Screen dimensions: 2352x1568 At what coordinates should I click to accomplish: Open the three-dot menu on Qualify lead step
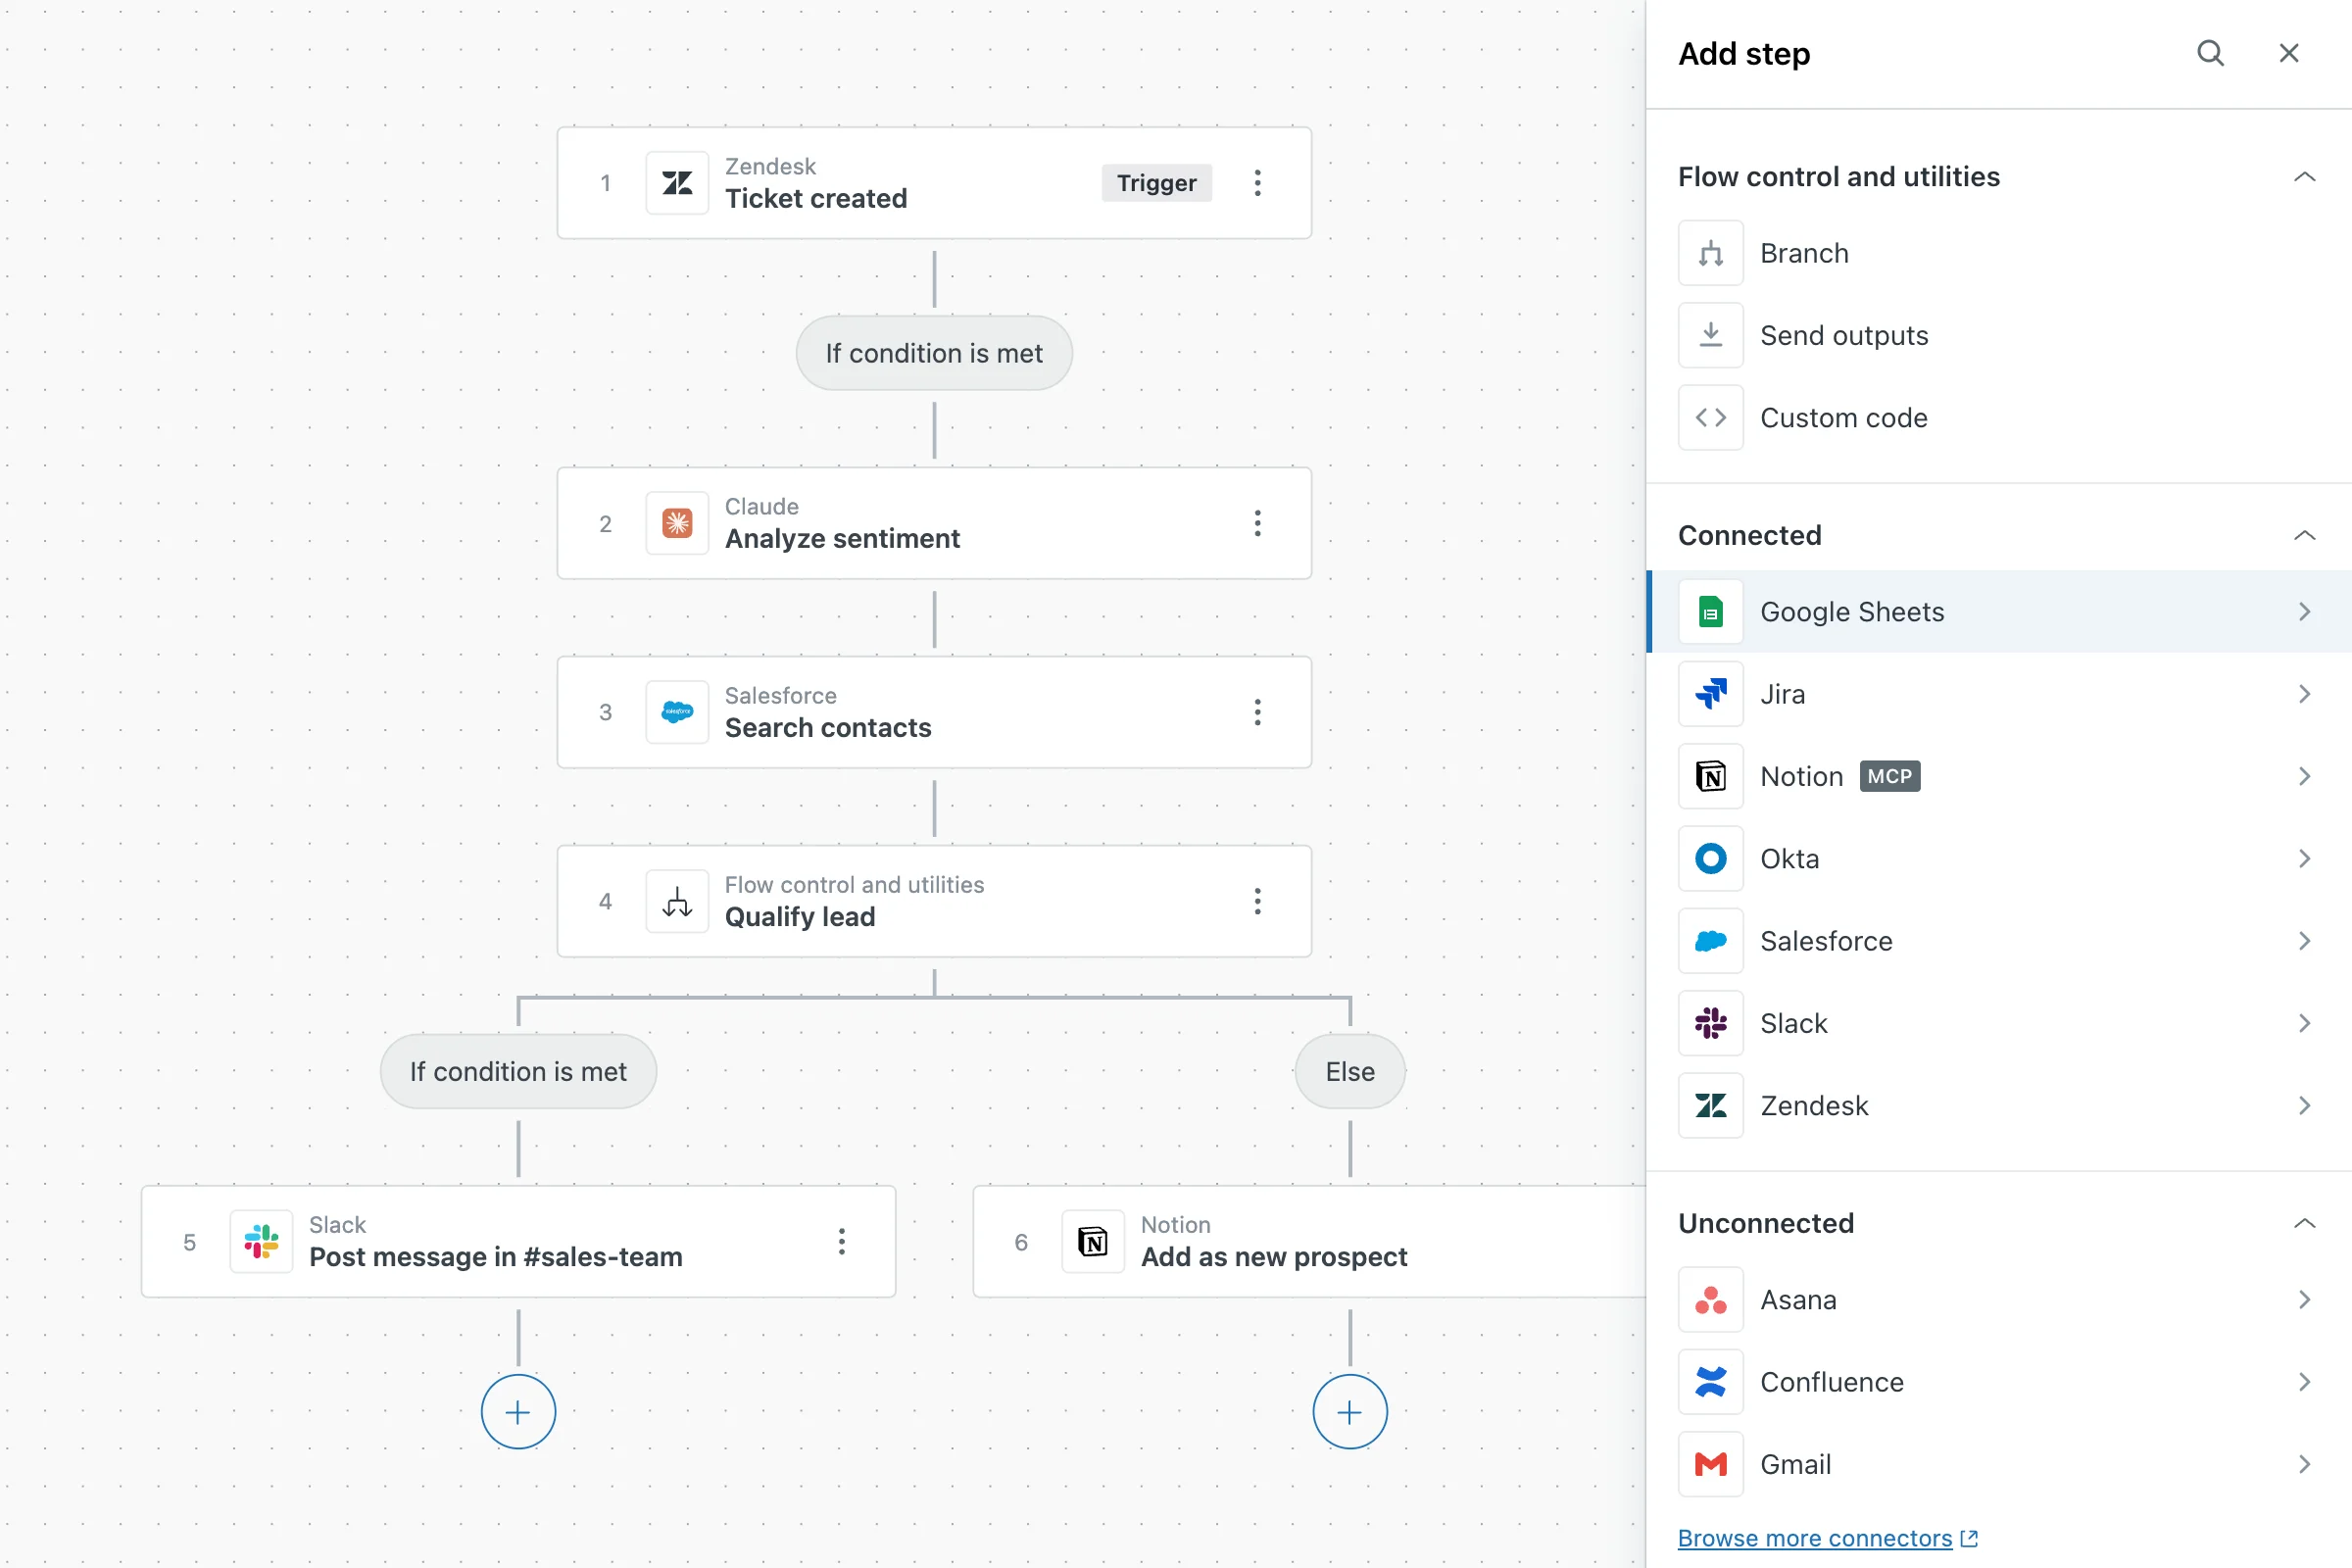pos(1257,901)
